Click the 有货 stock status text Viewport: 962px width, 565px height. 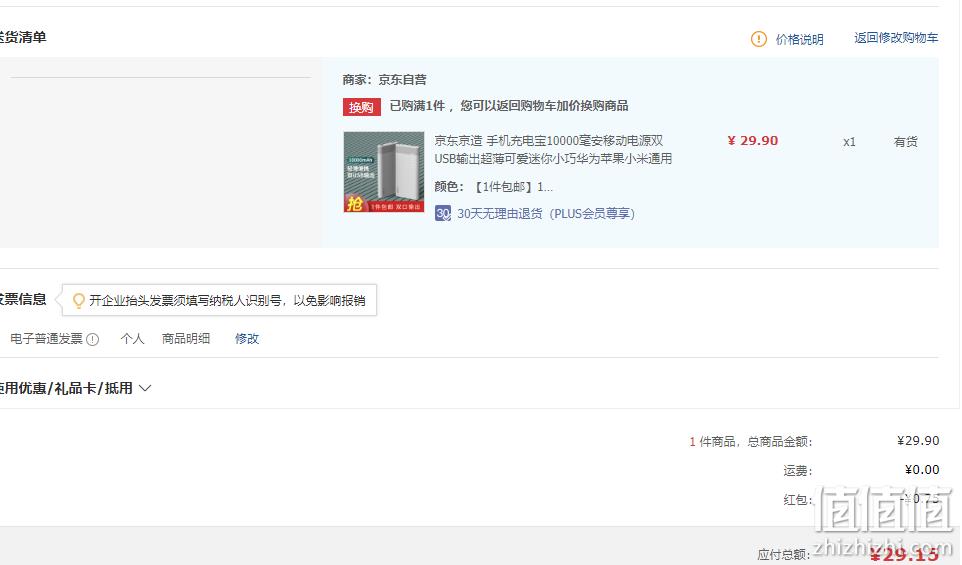coord(906,142)
